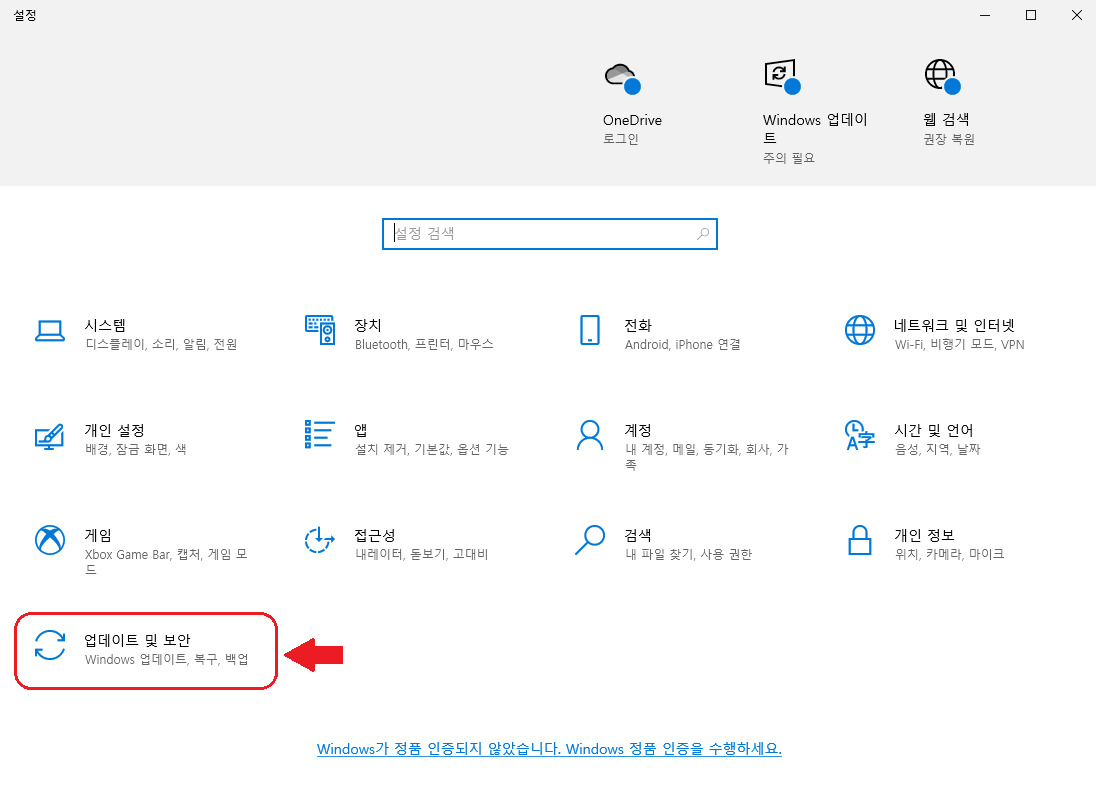Open 시간 및 언어 category title
Image resolution: width=1096 pixels, height=801 pixels.
pos(934,430)
